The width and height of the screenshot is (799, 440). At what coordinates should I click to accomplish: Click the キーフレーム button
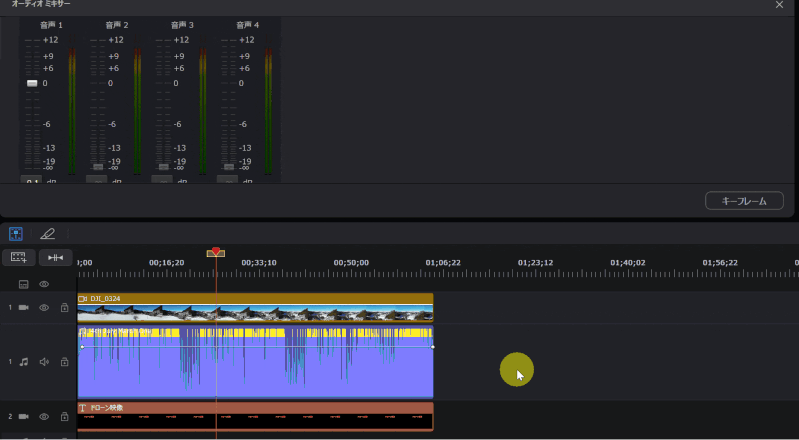point(744,201)
